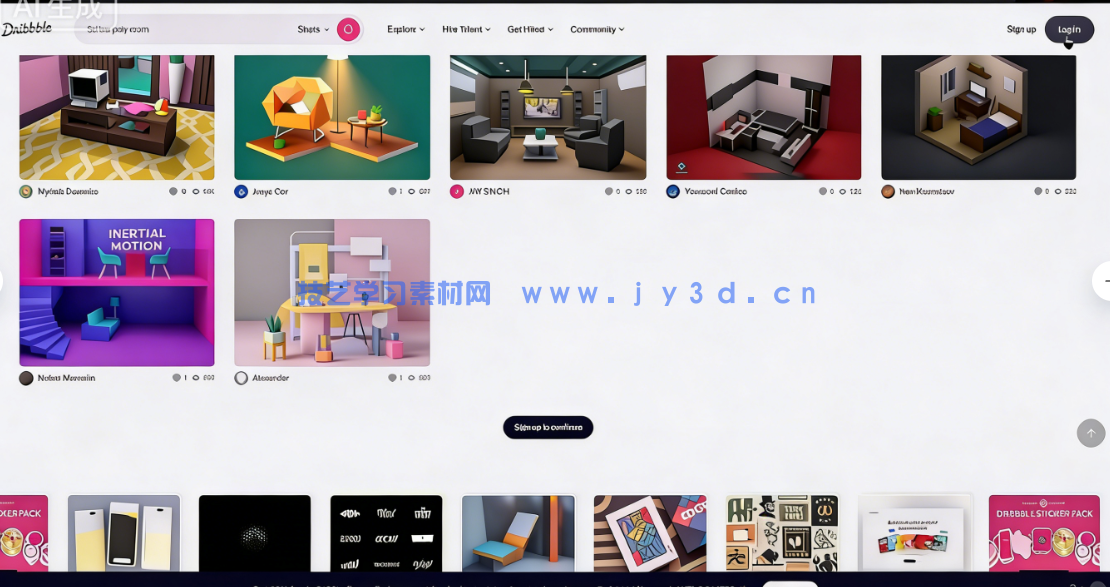Click the Log in button

pos(1069,29)
